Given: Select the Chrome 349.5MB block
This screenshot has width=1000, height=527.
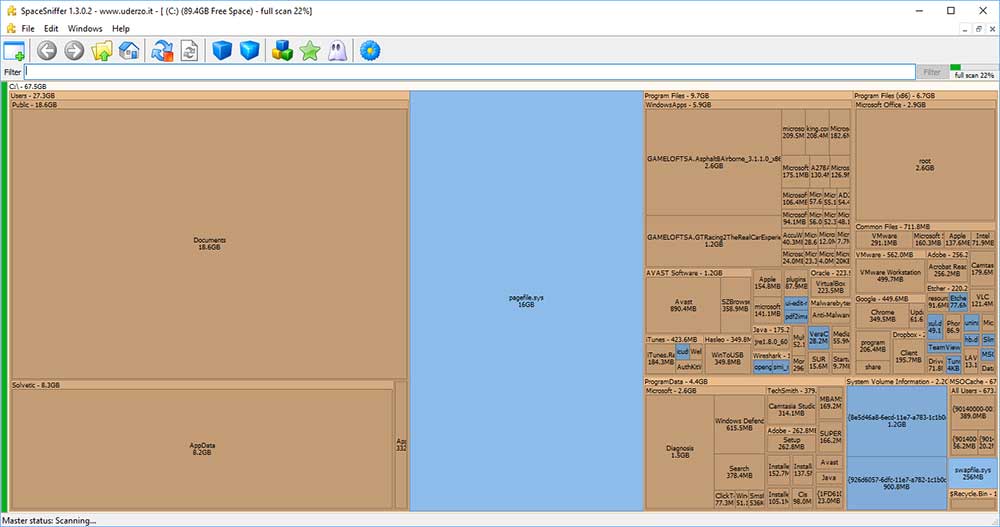Looking at the screenshot, I should 882,315.
